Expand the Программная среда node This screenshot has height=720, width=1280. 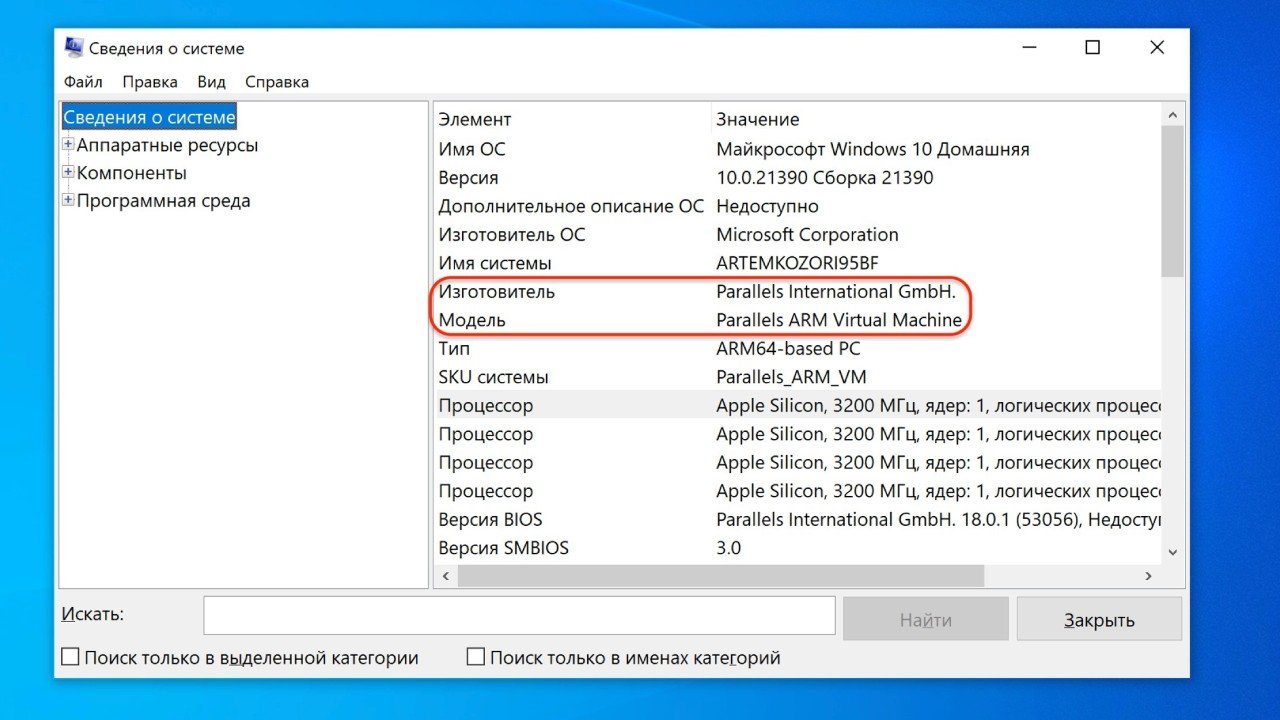pyautogui.click(x=68, y=201)
